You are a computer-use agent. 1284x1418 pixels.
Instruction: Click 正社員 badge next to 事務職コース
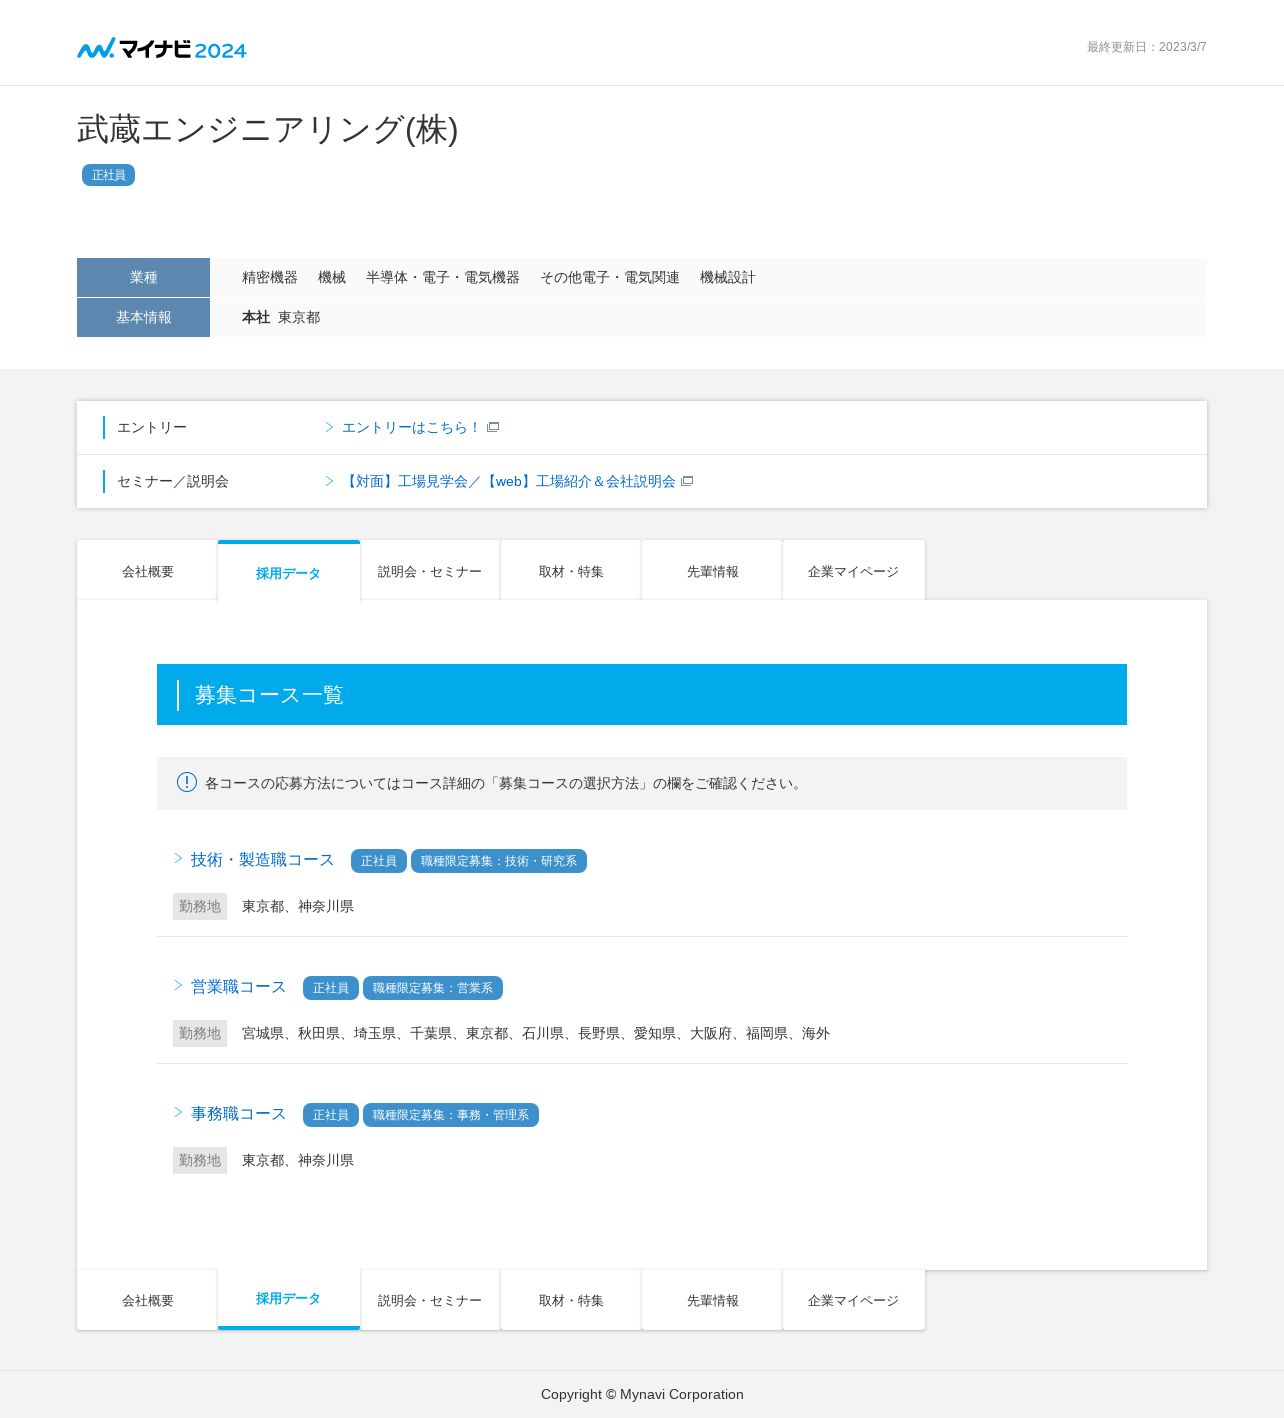coord(331,1115)
